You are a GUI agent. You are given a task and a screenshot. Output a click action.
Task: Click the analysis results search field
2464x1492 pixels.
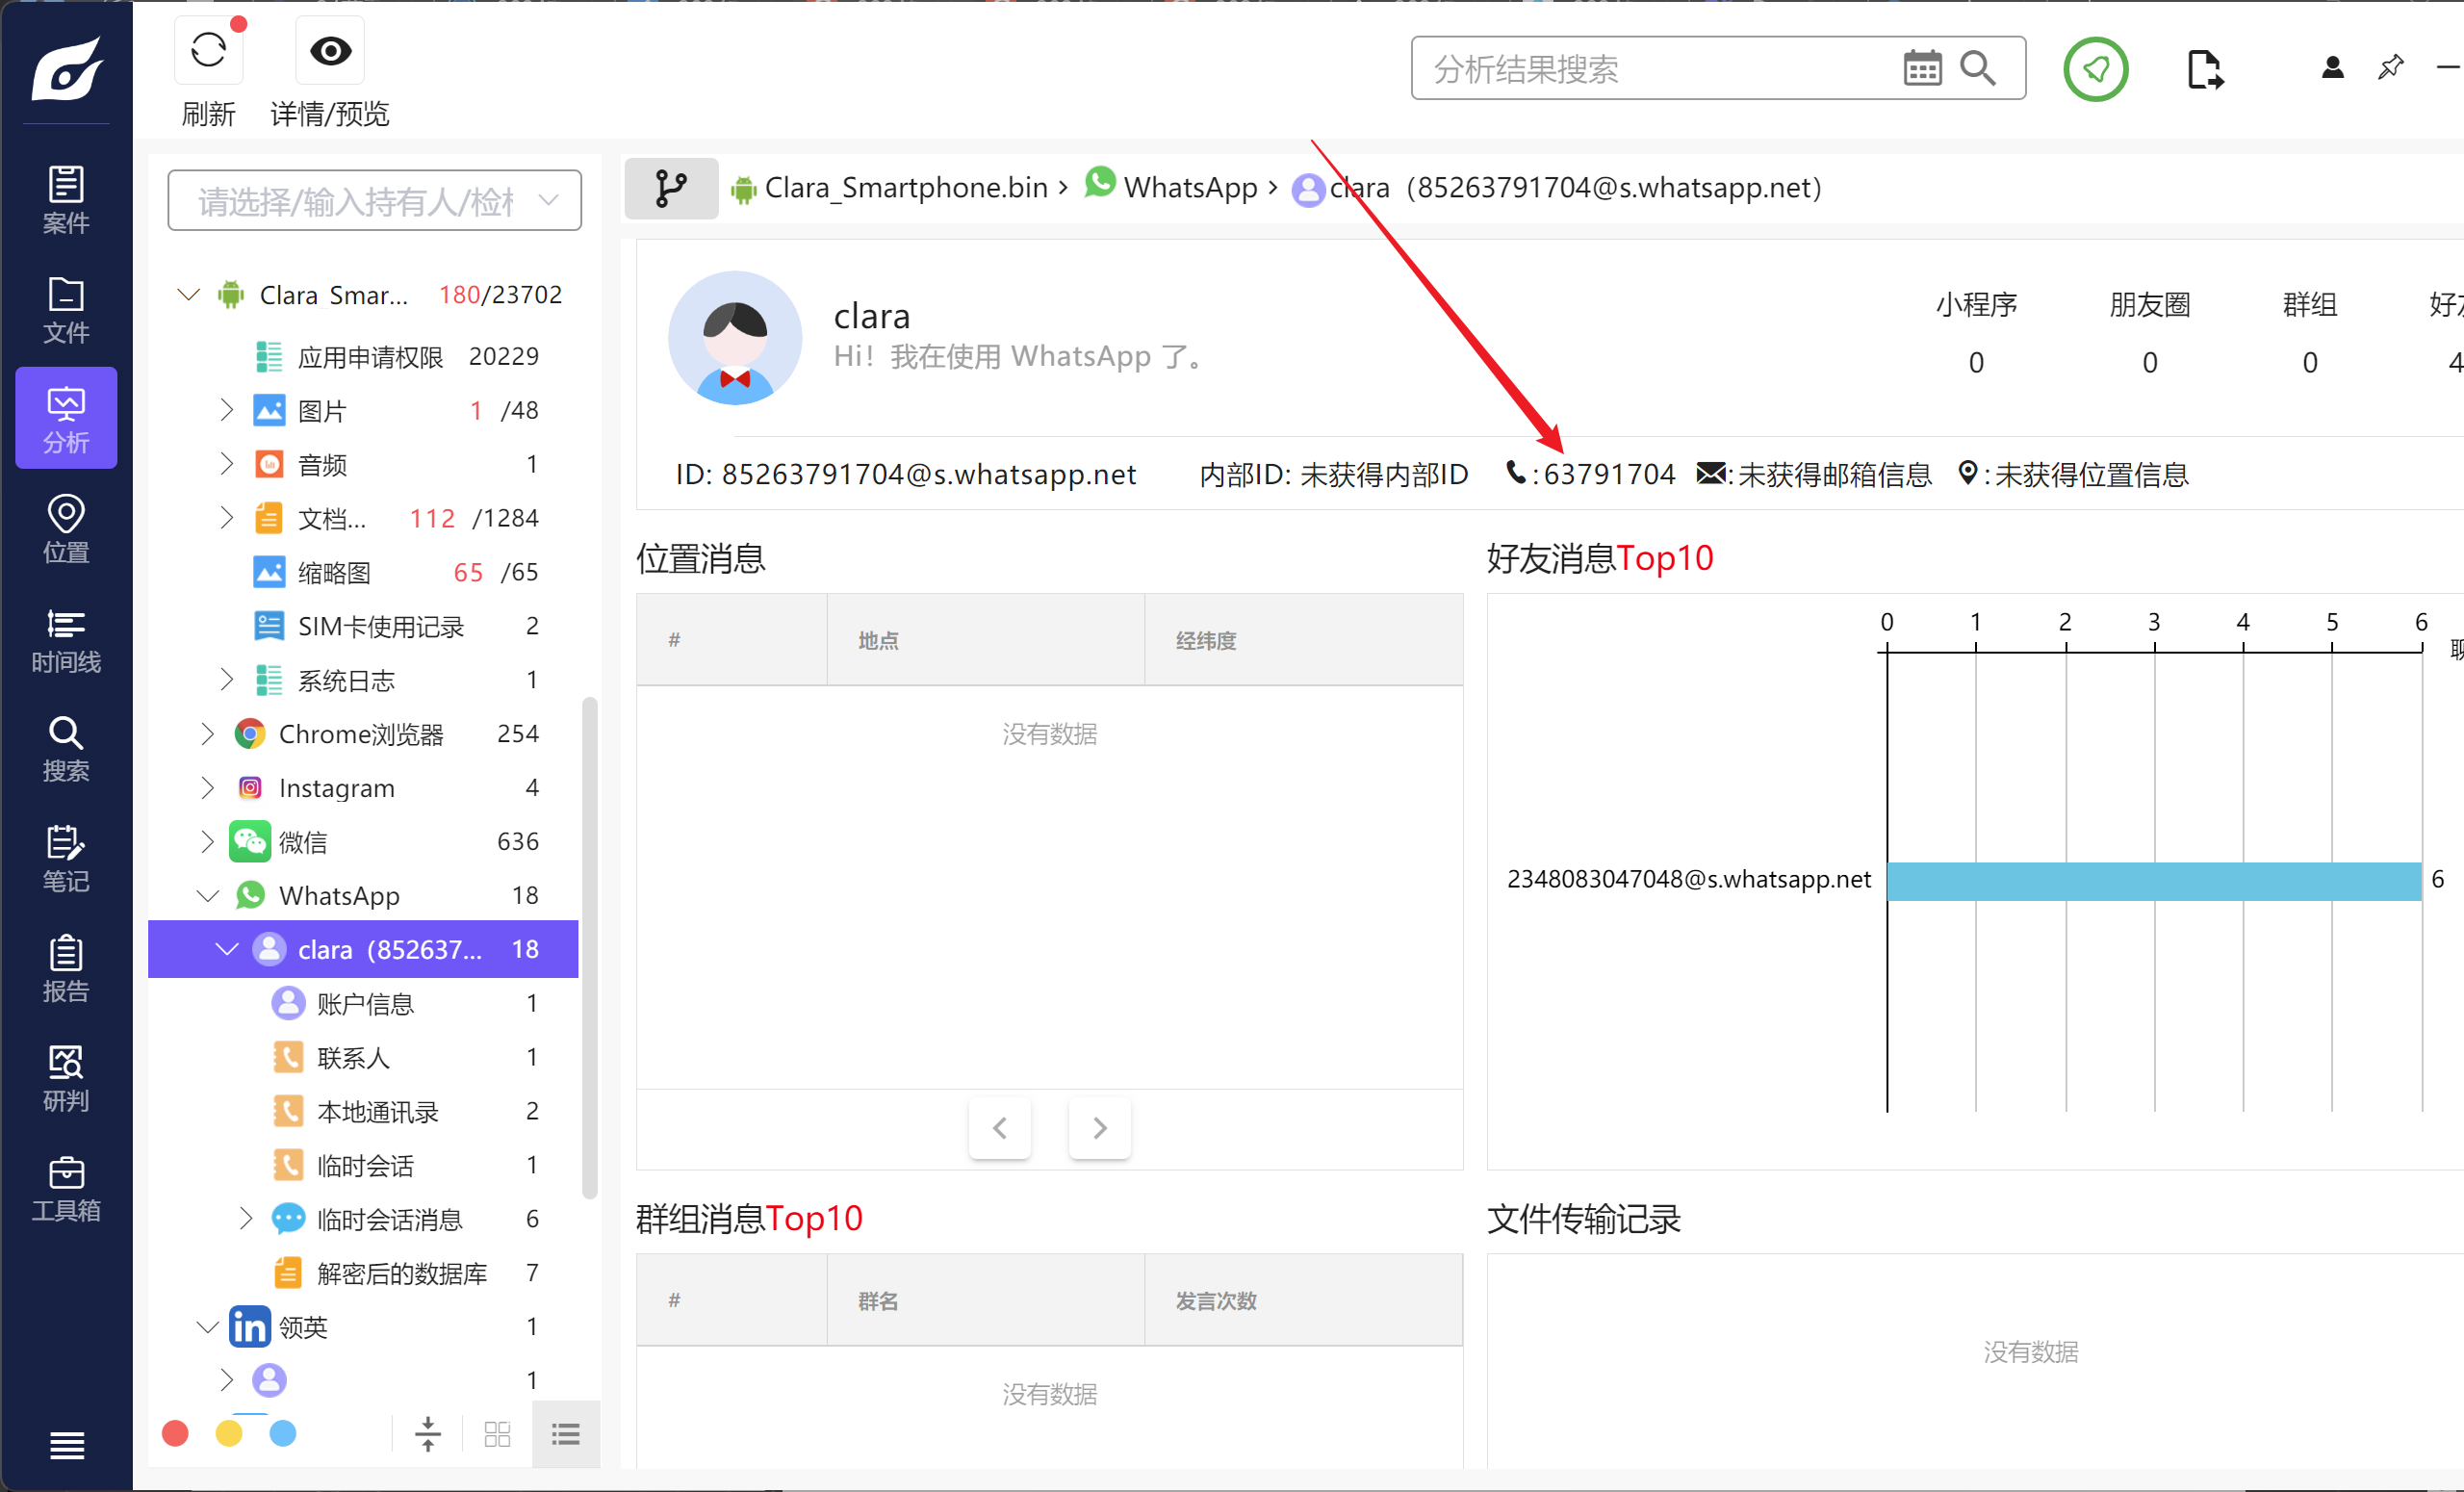[1650, 69]
